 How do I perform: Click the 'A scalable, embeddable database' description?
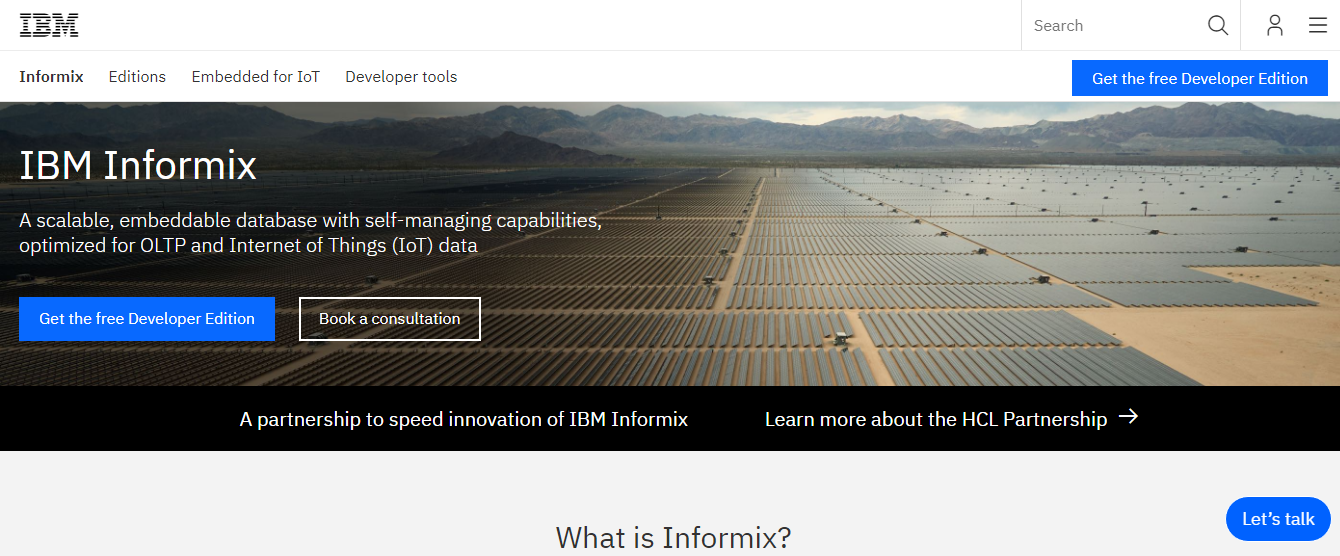pyautogui.click(x=310, y=232)
